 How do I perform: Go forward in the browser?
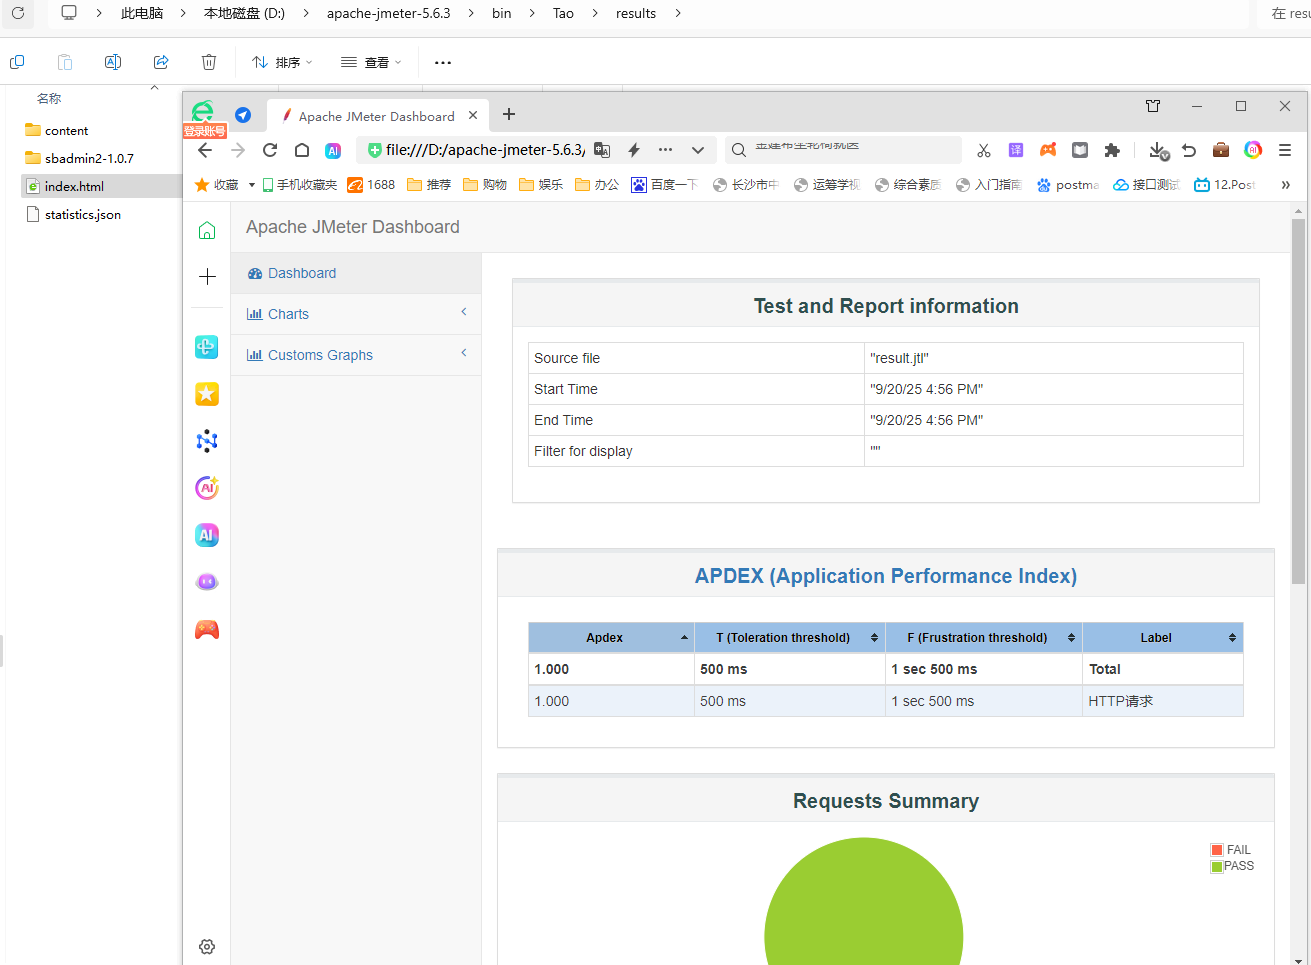[237, 150]
